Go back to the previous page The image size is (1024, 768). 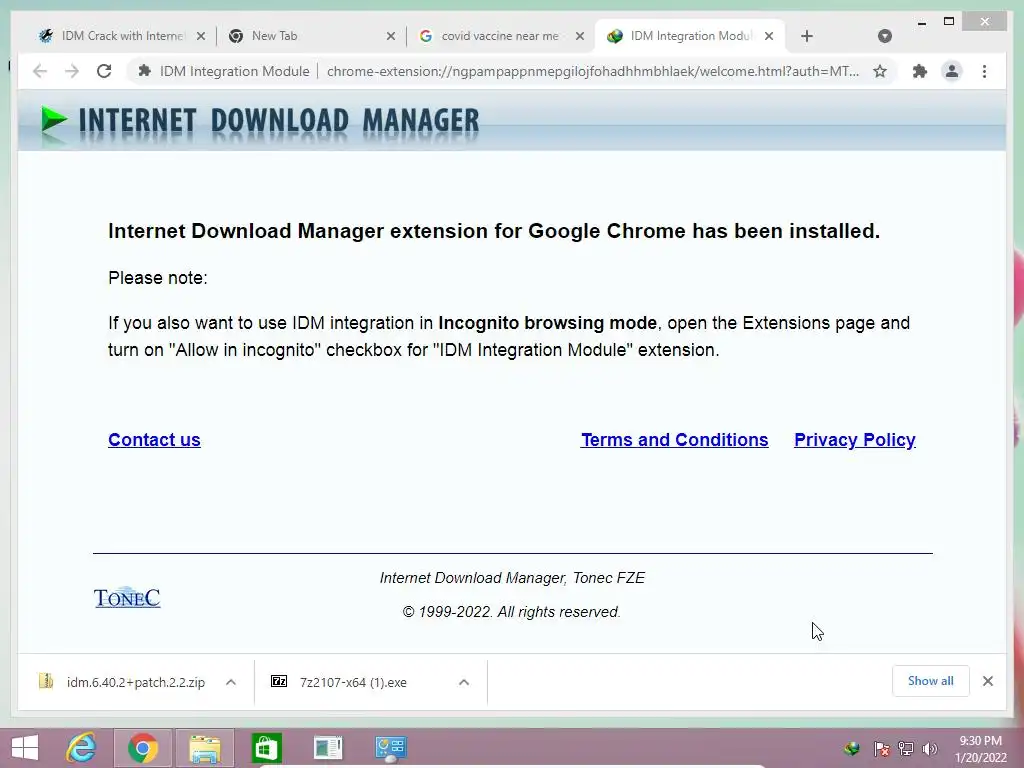(40, 71)
